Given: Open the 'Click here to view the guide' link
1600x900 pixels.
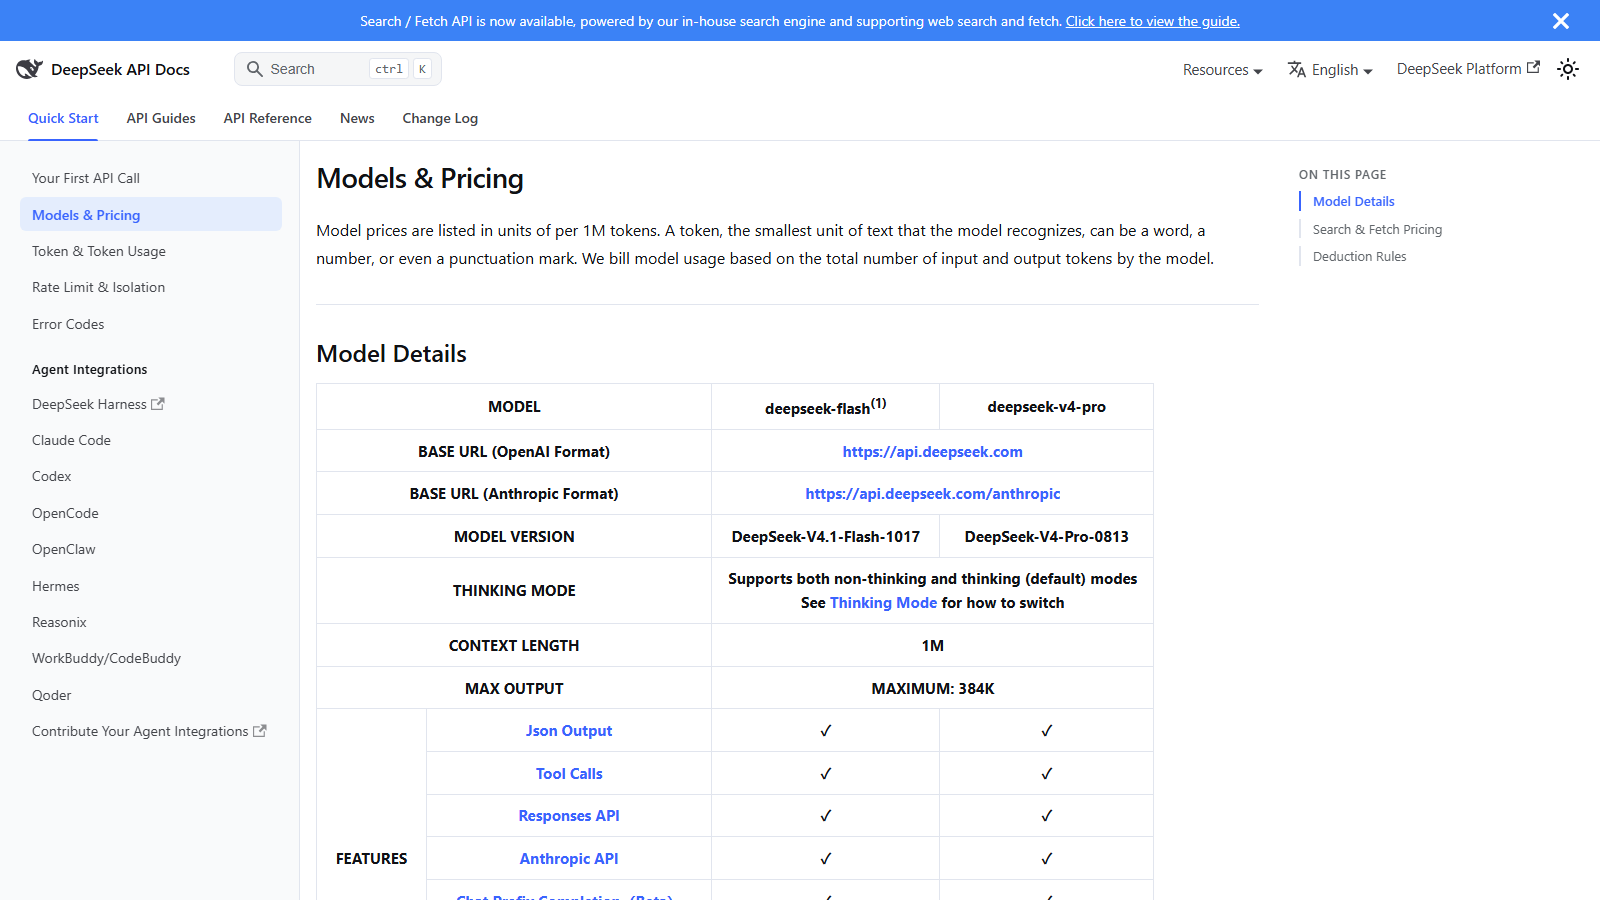Looking at the screenshot, I should (1152, 21).
